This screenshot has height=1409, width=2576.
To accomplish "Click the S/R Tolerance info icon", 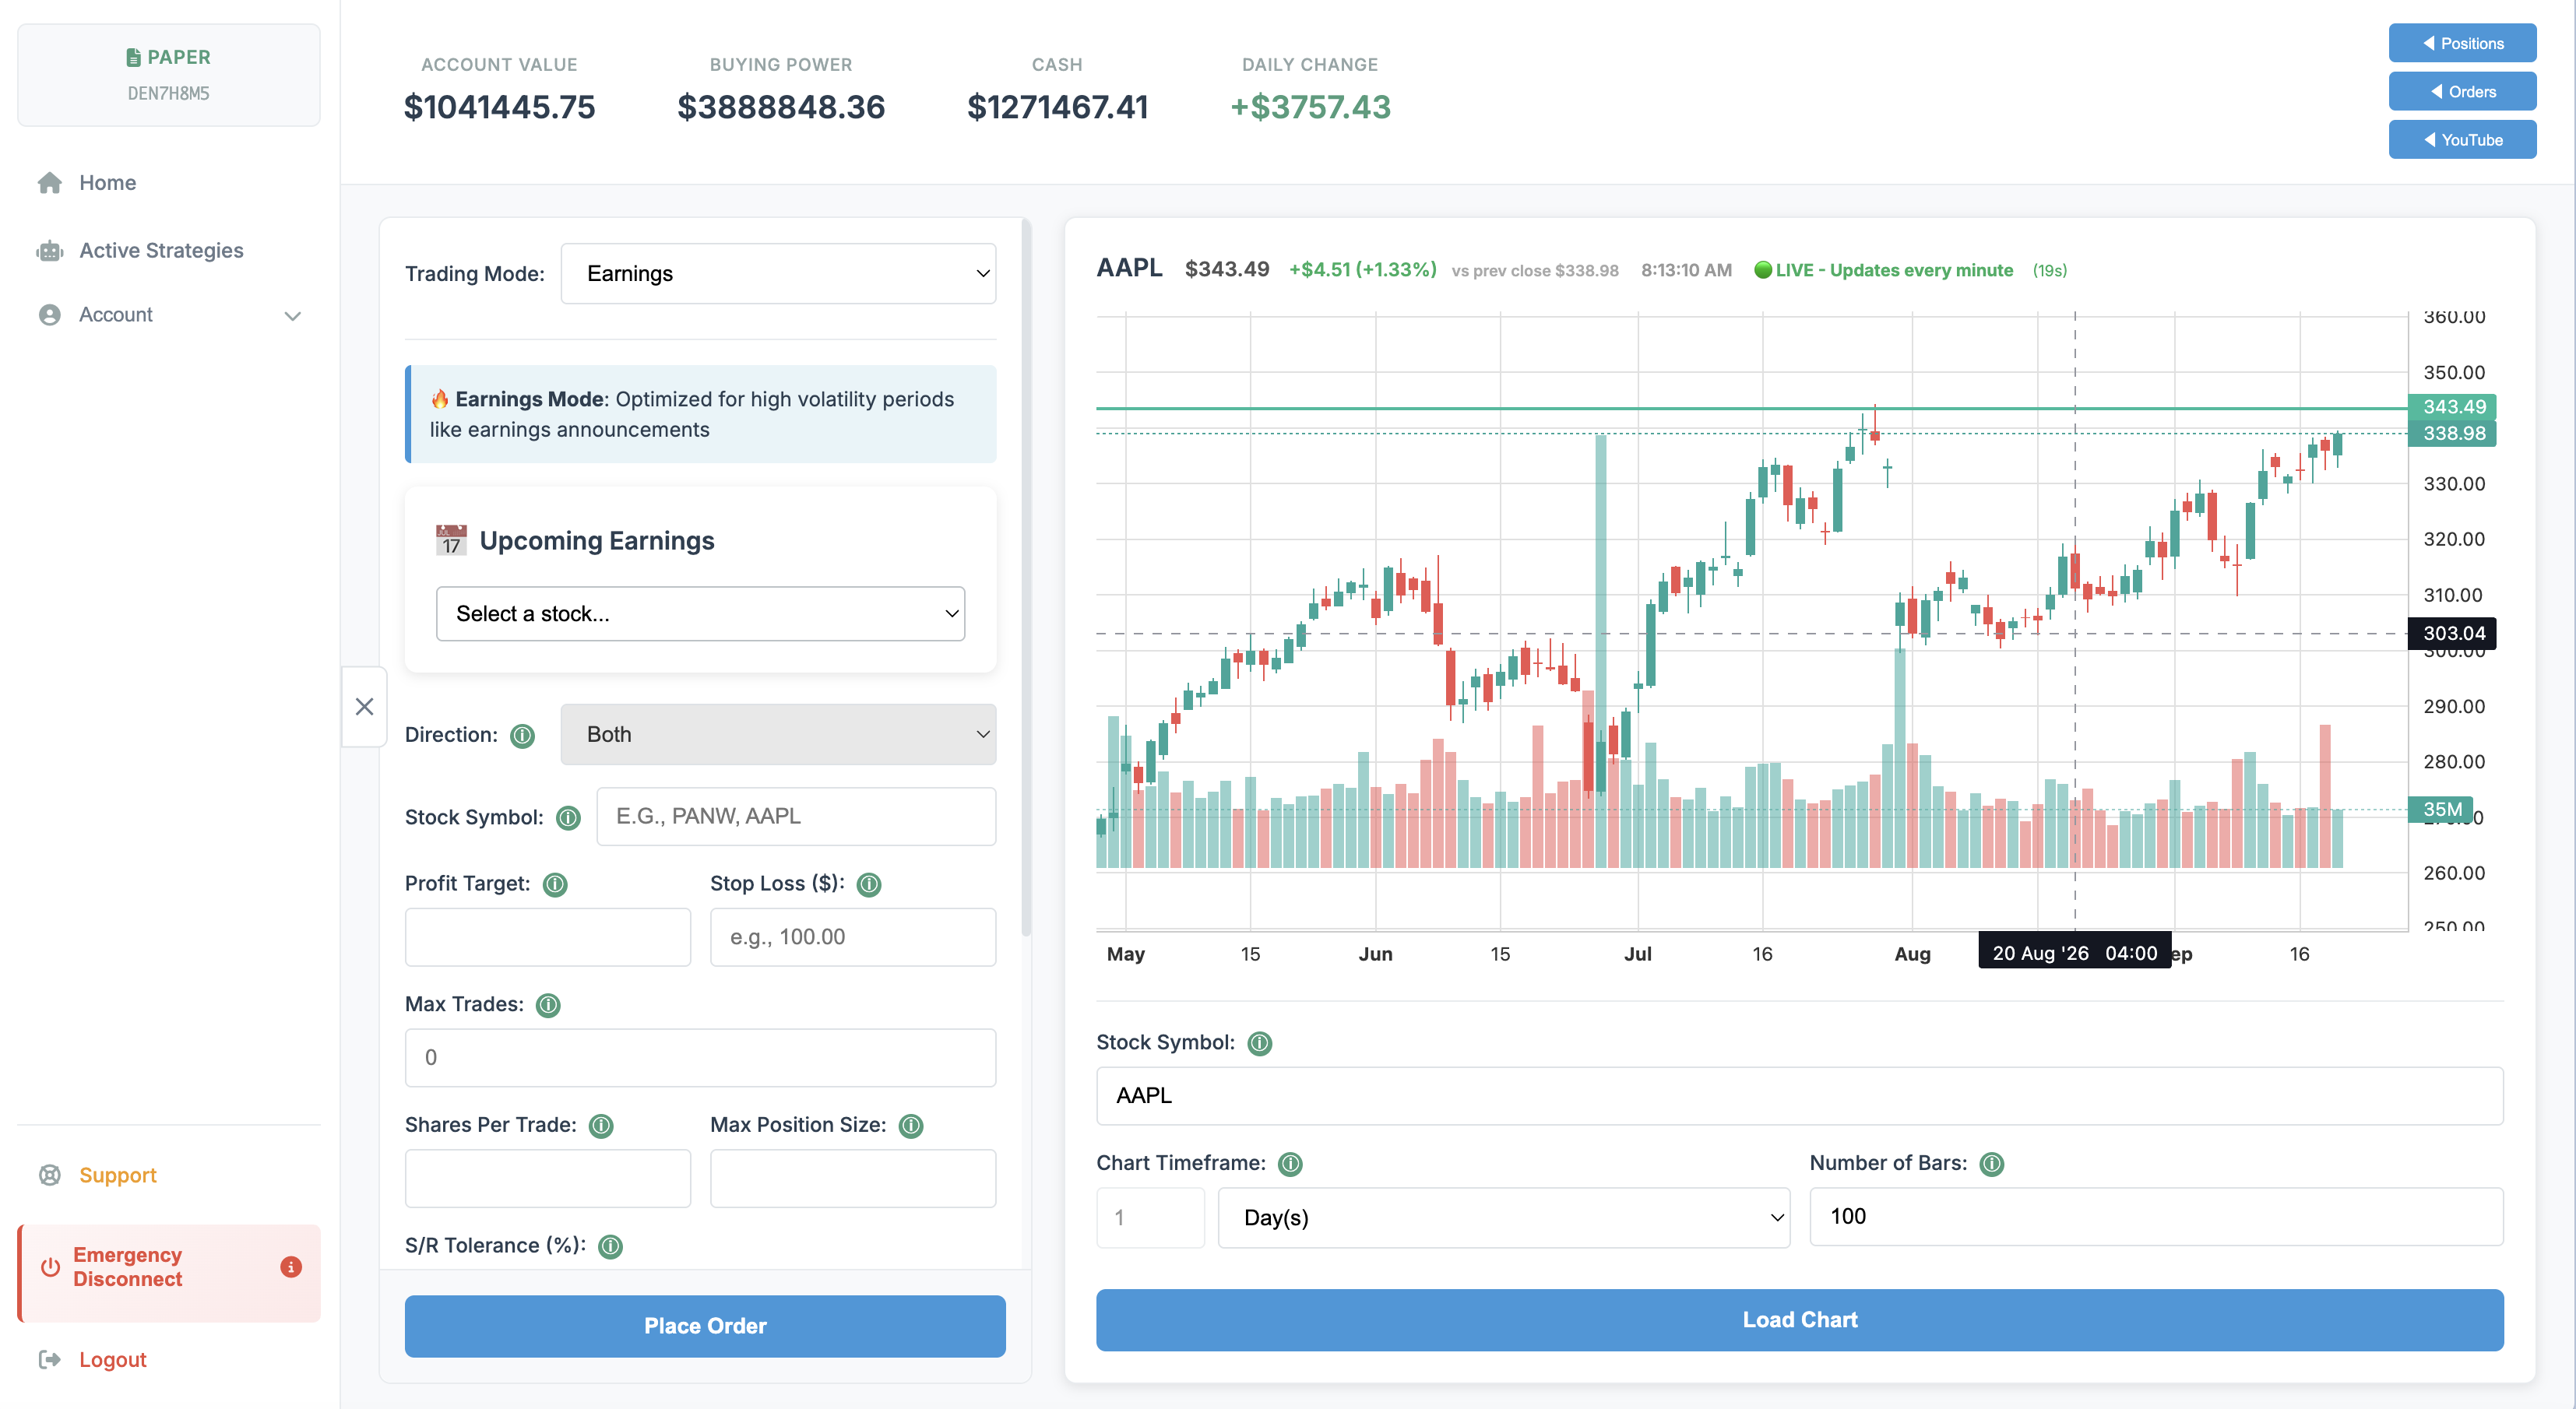I will pos(610,1246).
